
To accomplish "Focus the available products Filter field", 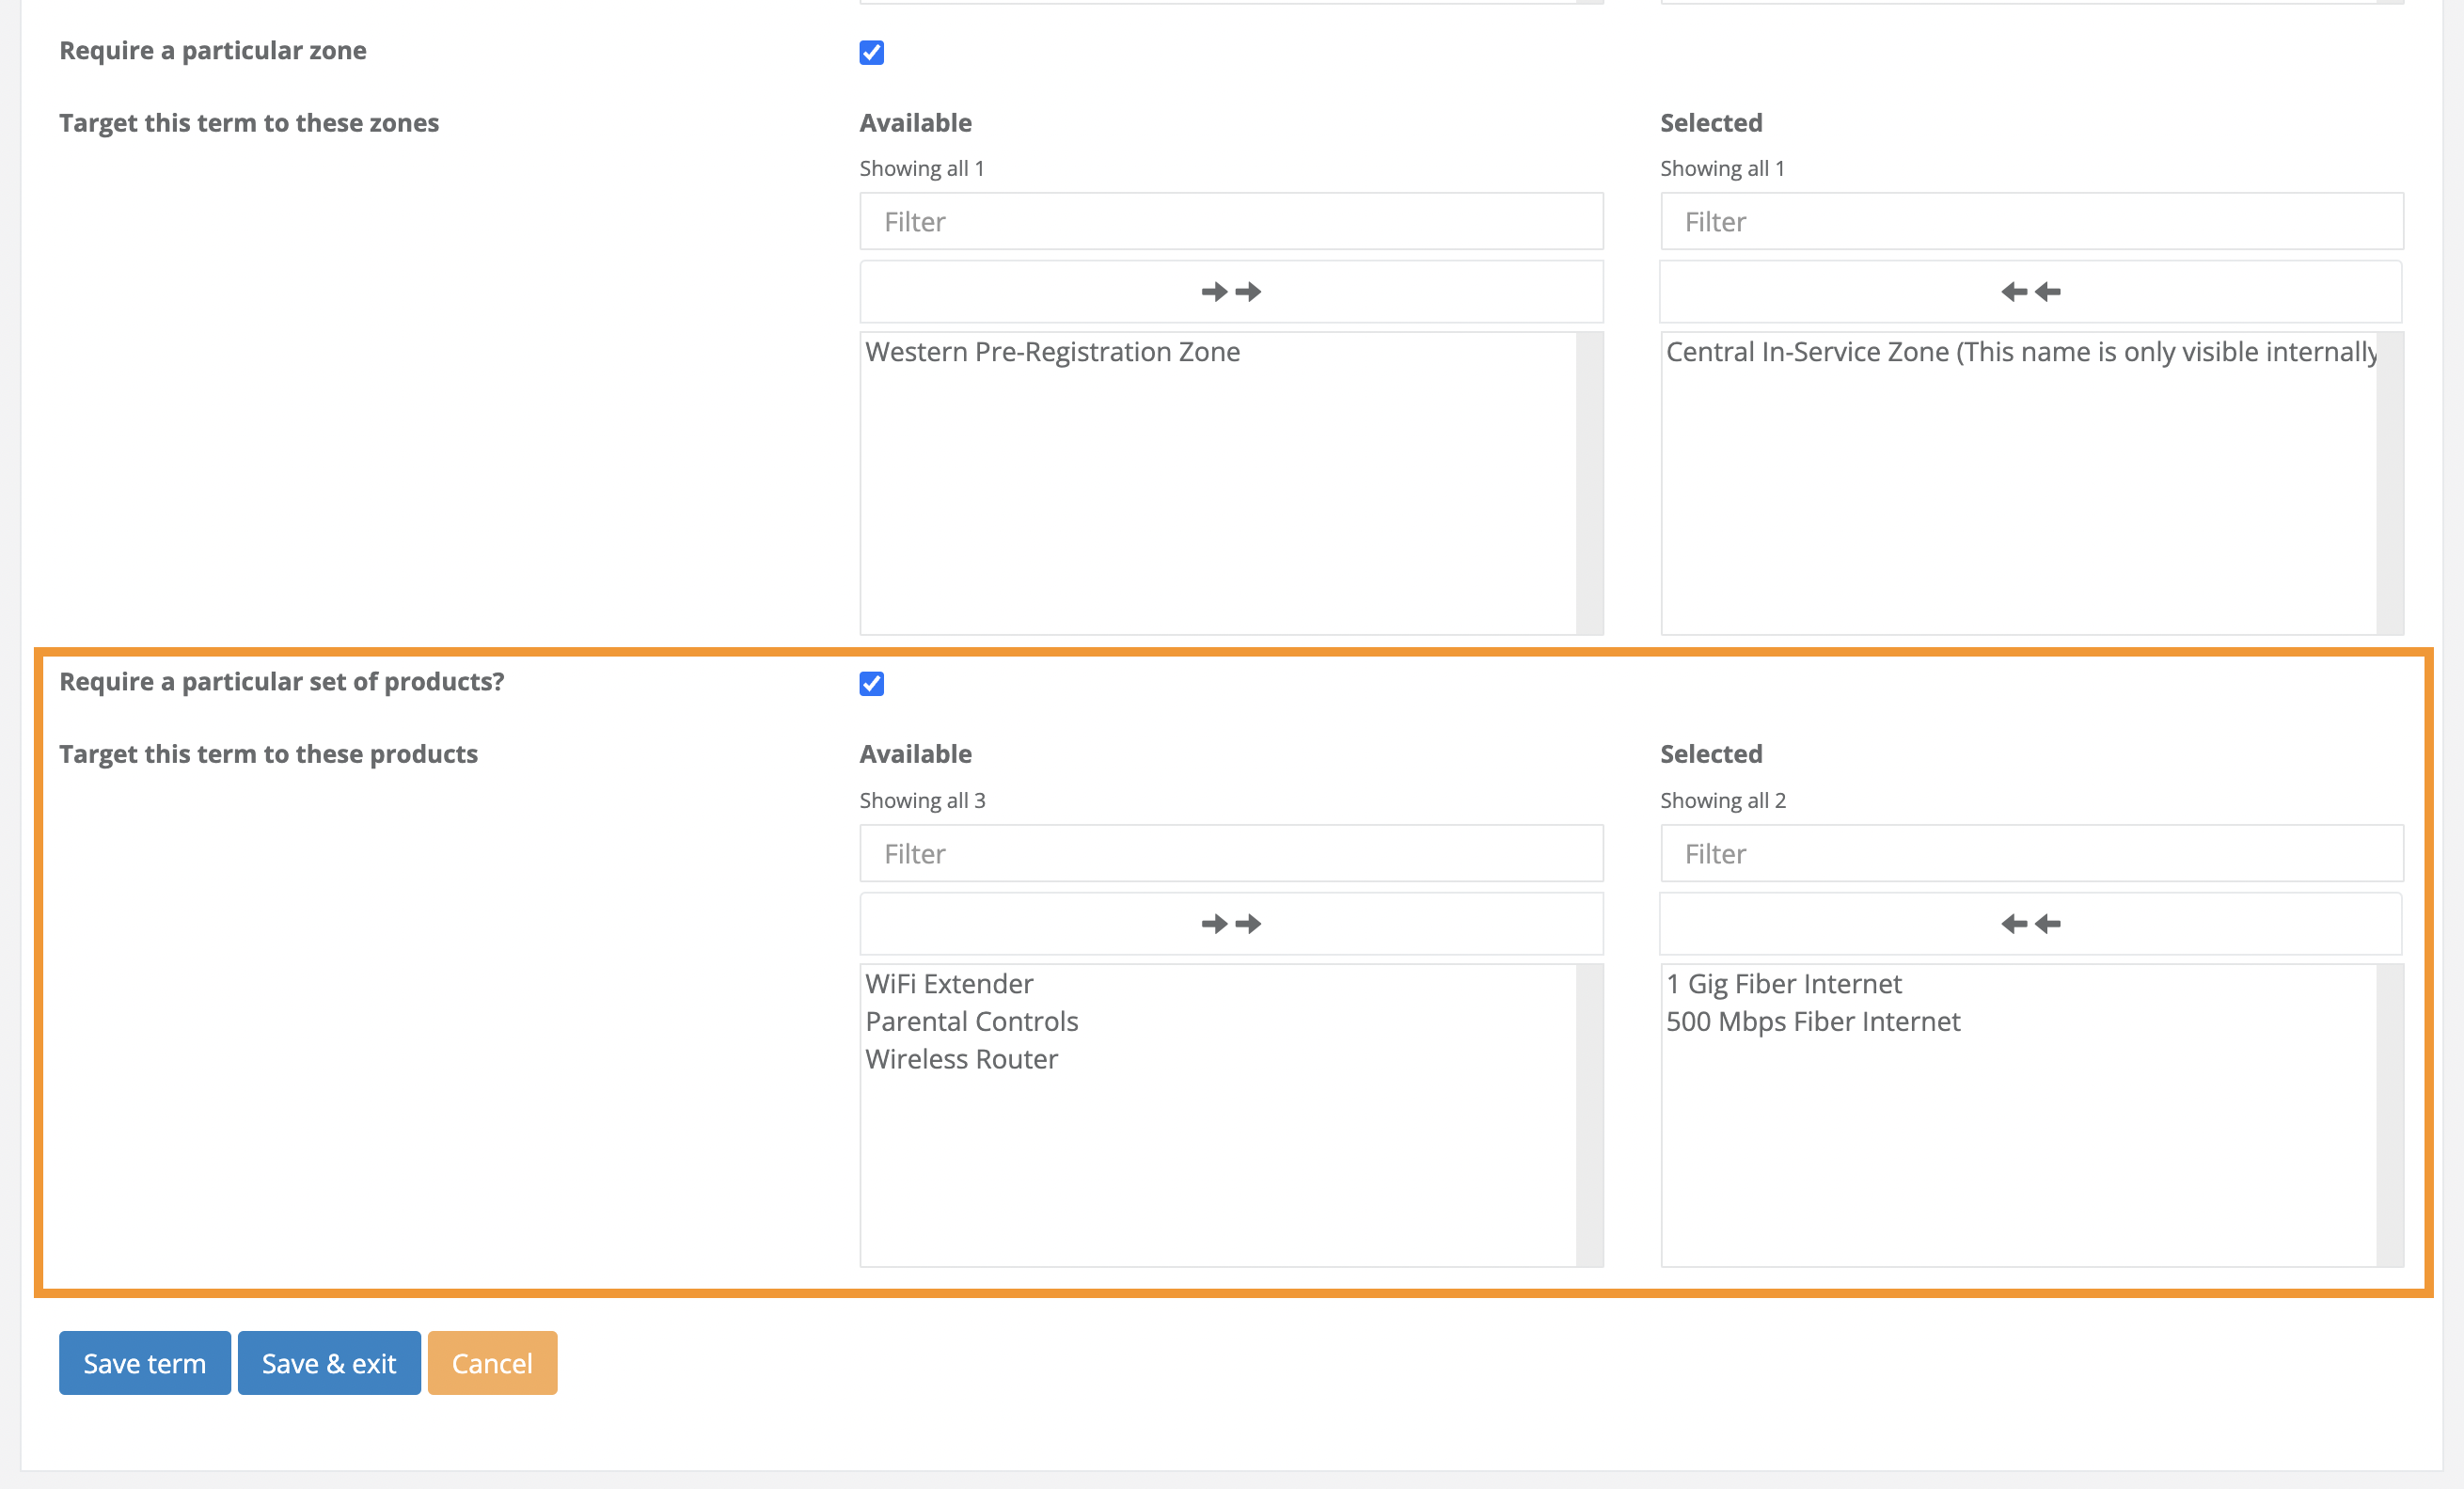I will click(1231, 854).
